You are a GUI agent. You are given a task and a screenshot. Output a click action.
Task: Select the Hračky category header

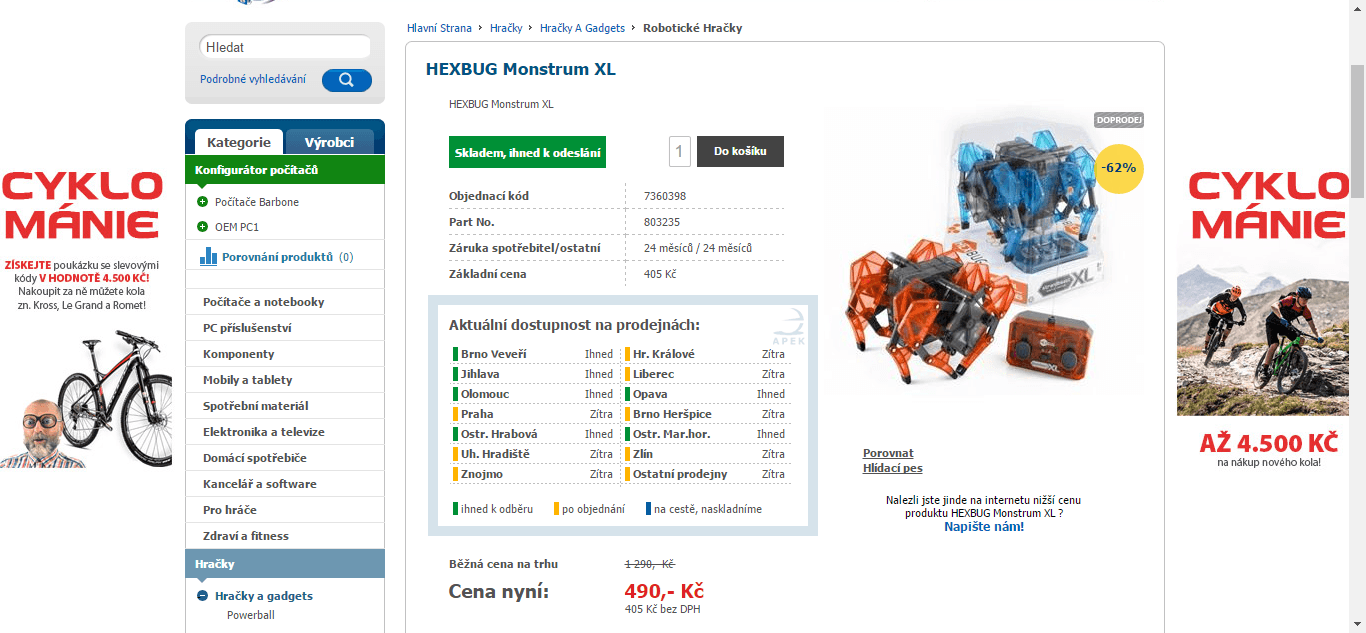[285, 564]
